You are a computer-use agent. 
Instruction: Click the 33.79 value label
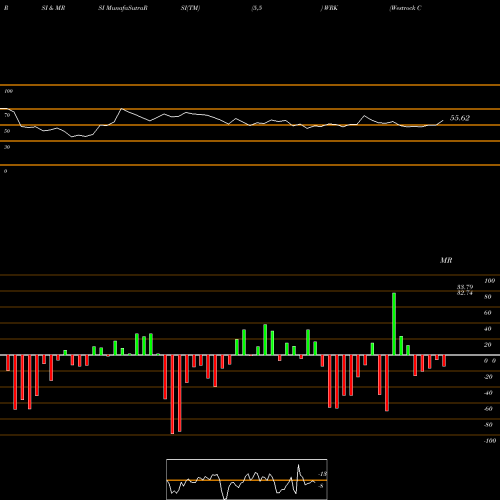(465, 287)
